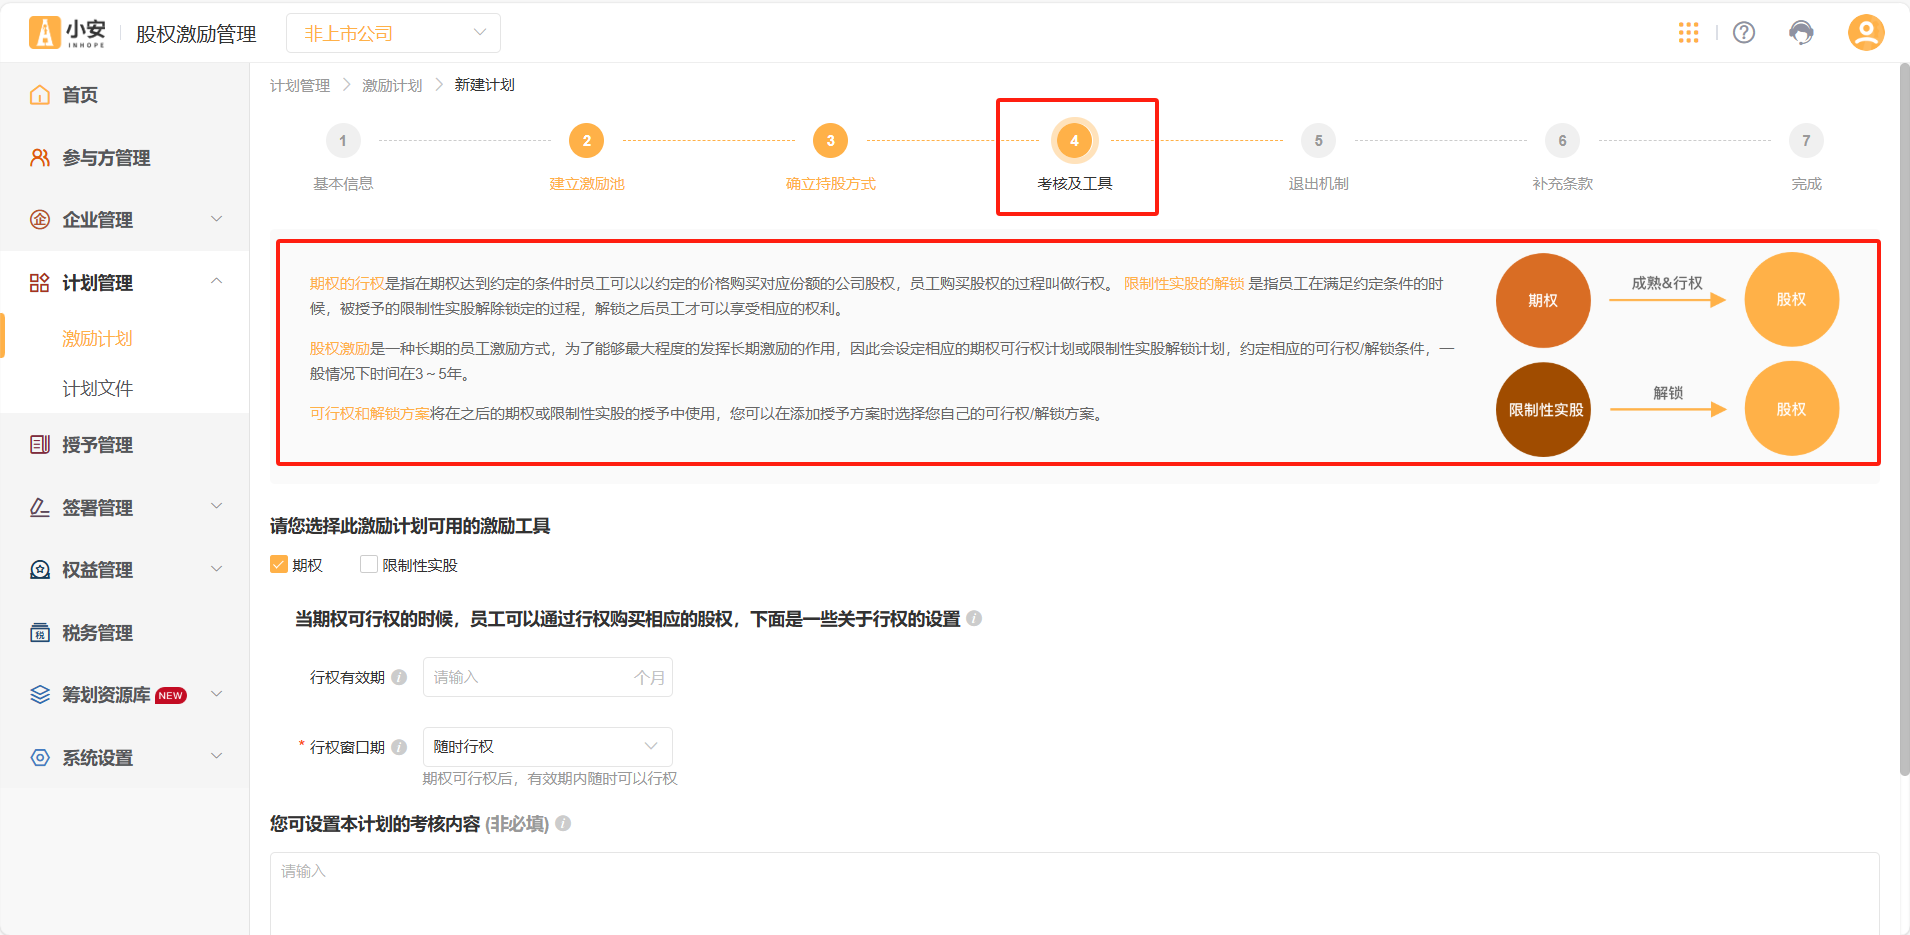
Task: Open the 随时行权 window period dropdown
Action: pyautogui.click(x=547, y=747)
